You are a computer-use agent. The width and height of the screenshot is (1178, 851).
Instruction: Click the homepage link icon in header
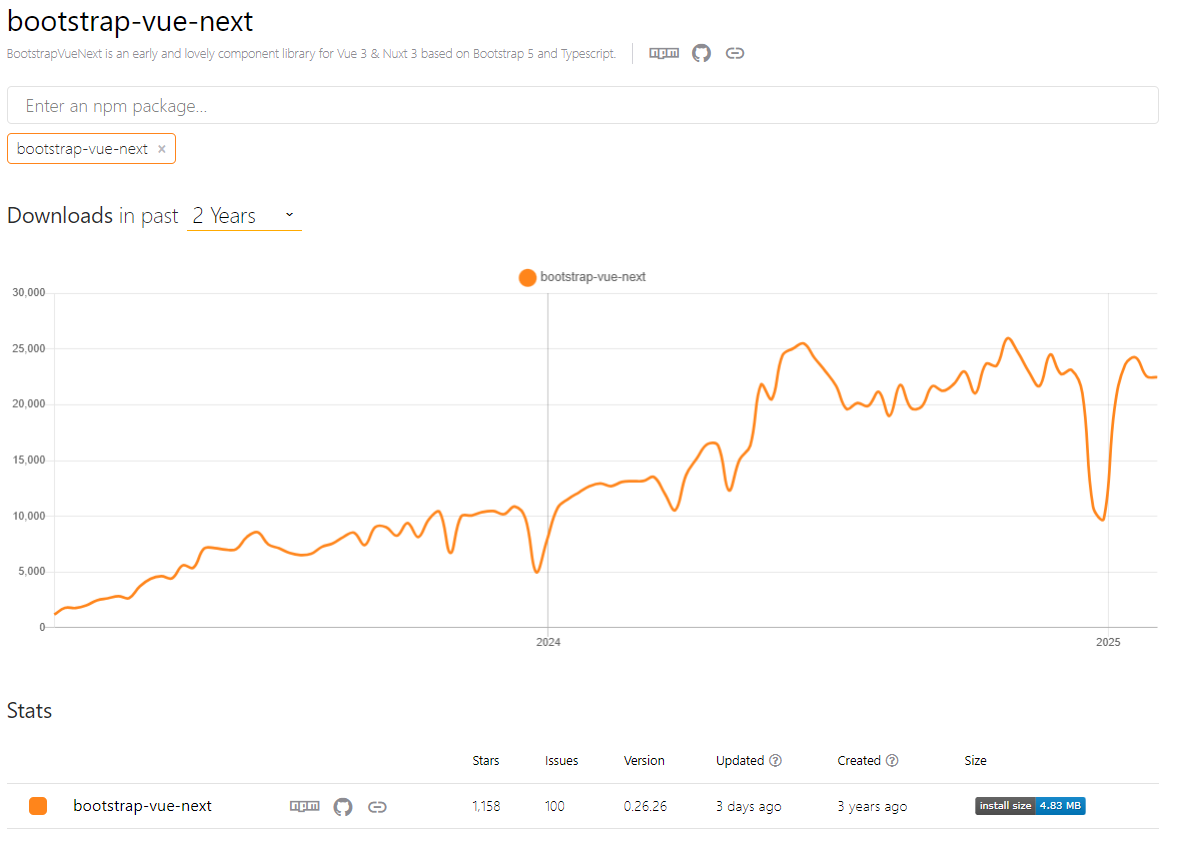coord(735,53)
